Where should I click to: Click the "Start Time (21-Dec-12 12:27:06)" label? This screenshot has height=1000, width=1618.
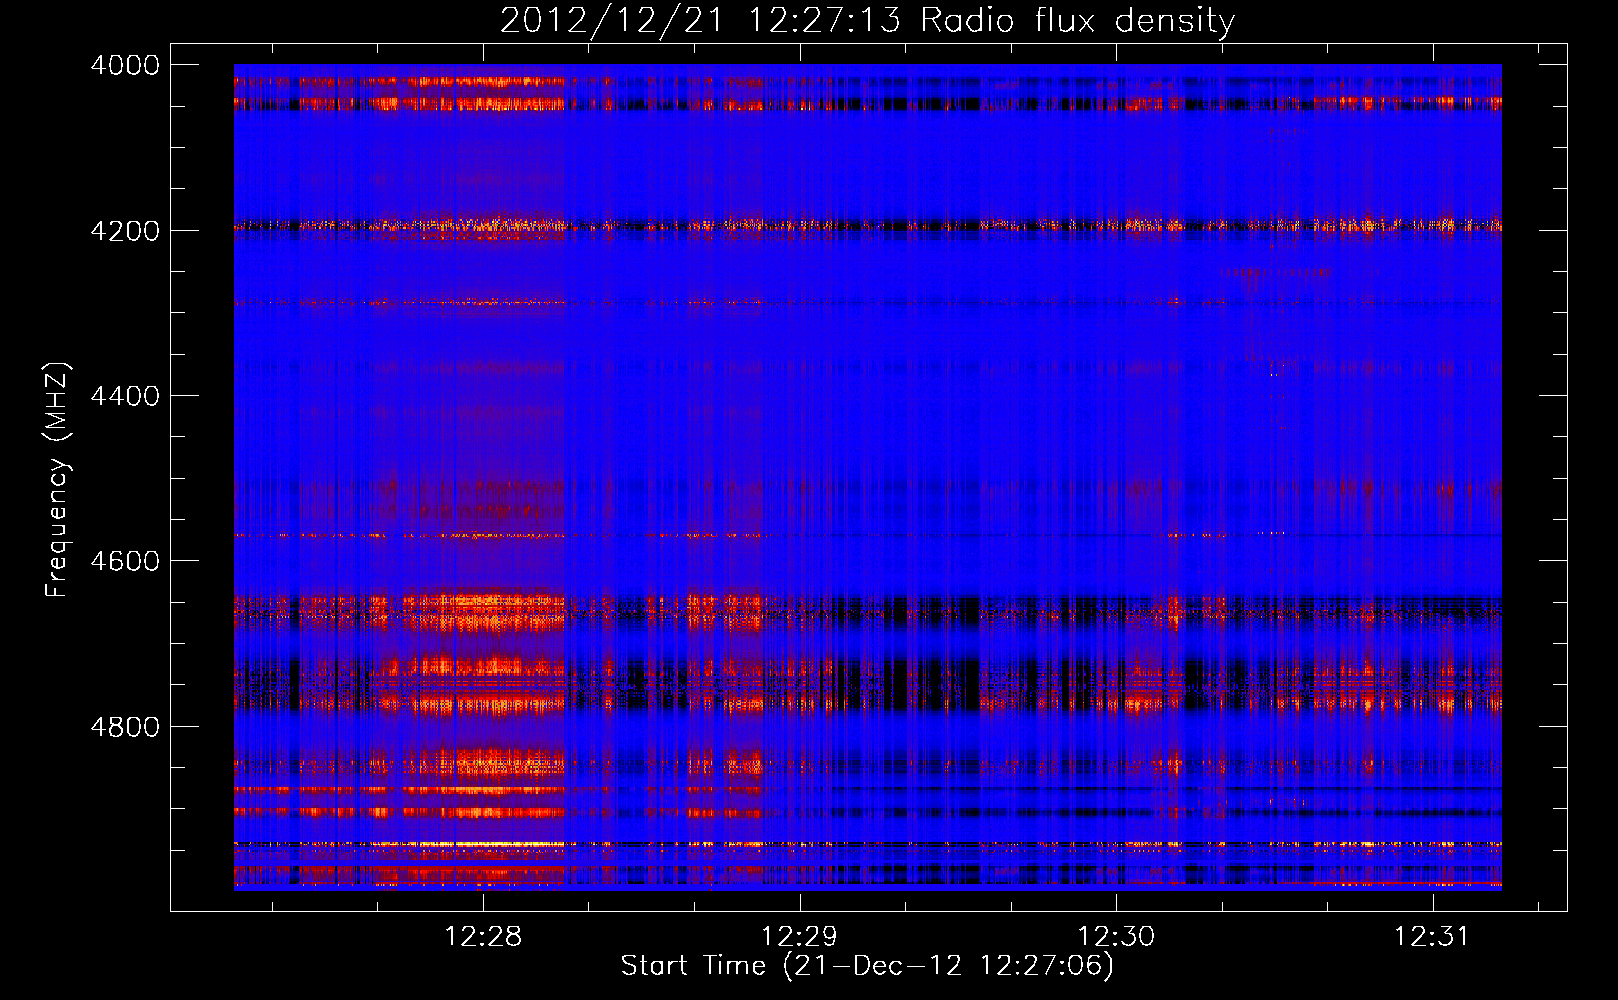point(867,966)
